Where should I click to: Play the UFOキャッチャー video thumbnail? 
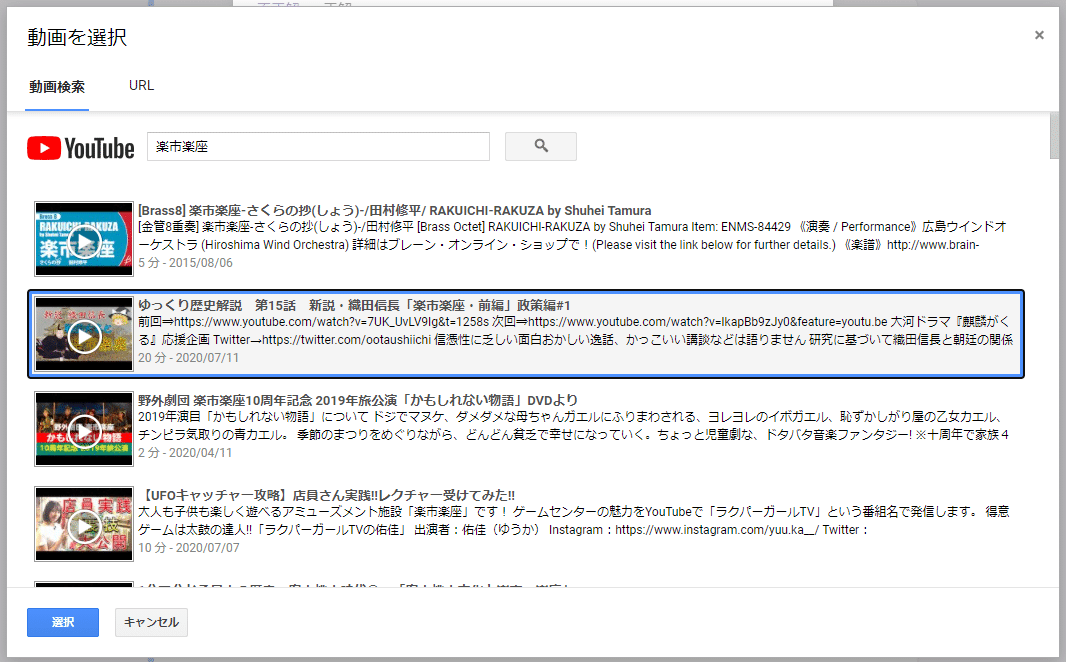pos(84,524)
